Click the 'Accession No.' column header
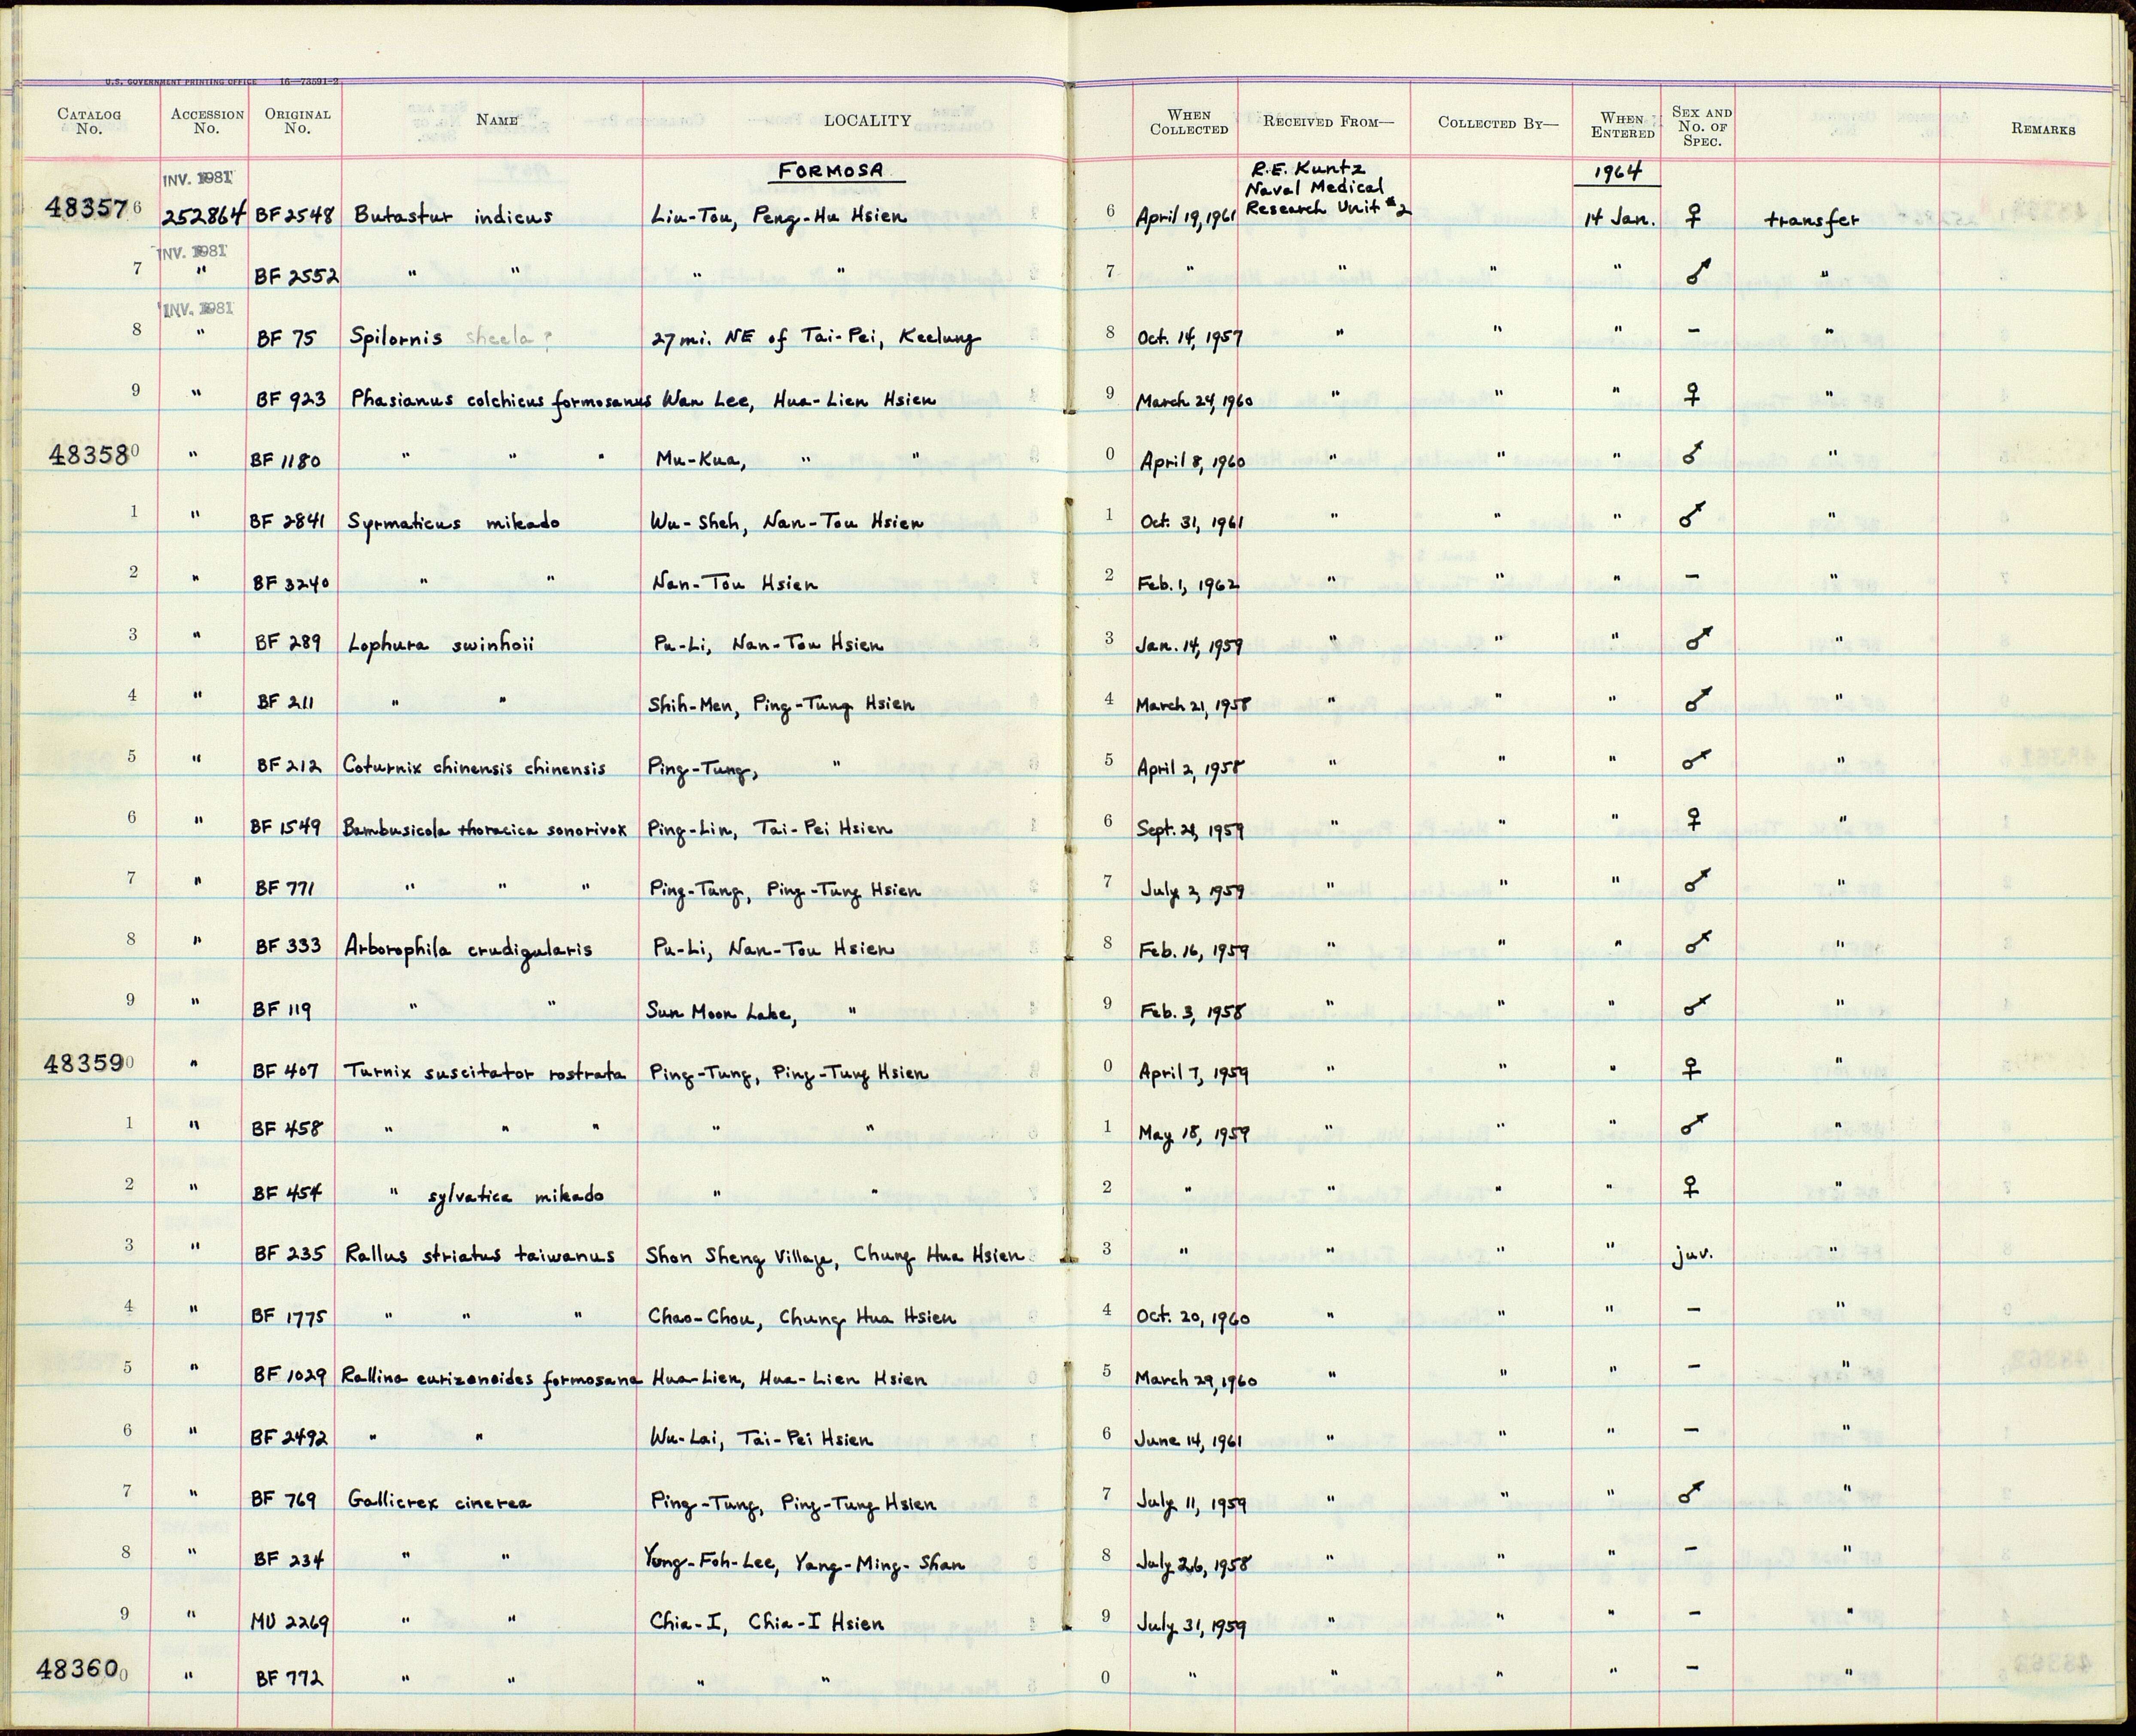 tap(207, 121)
